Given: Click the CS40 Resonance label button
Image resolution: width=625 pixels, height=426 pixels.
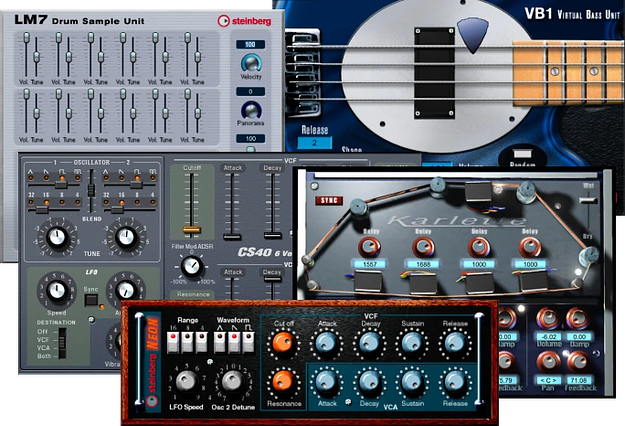Looking at the screenshot, I should pos(193,294).
